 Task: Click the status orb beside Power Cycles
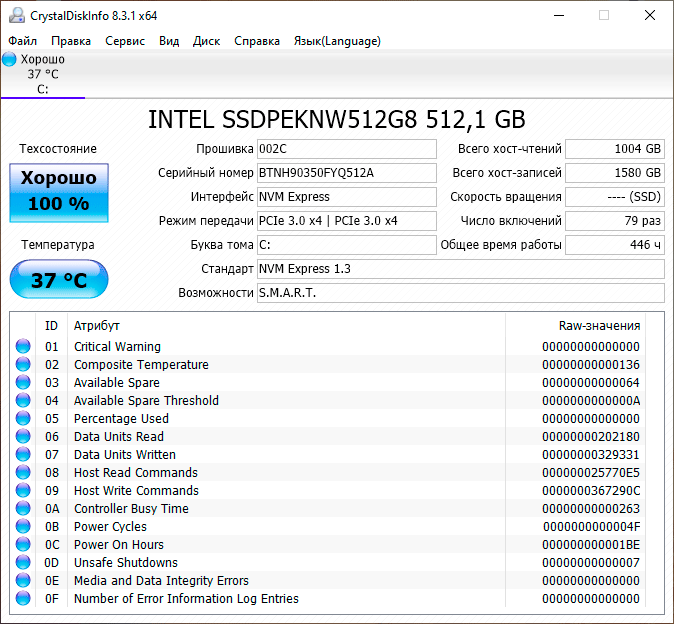[23, 527]
